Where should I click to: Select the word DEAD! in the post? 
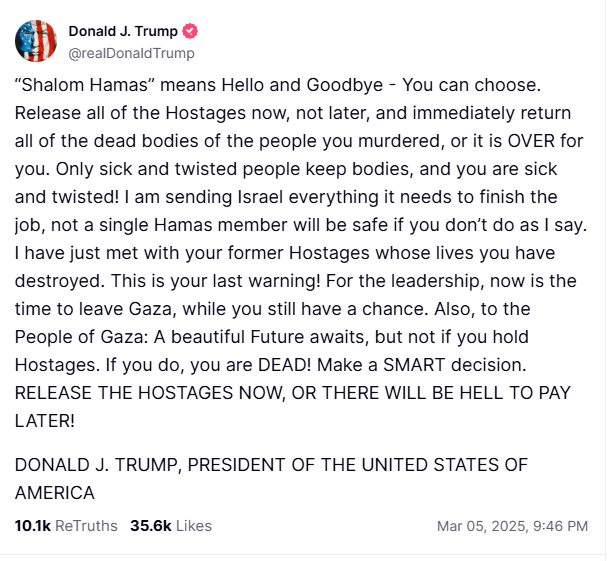pyautogui.click(x=285, y=365)
